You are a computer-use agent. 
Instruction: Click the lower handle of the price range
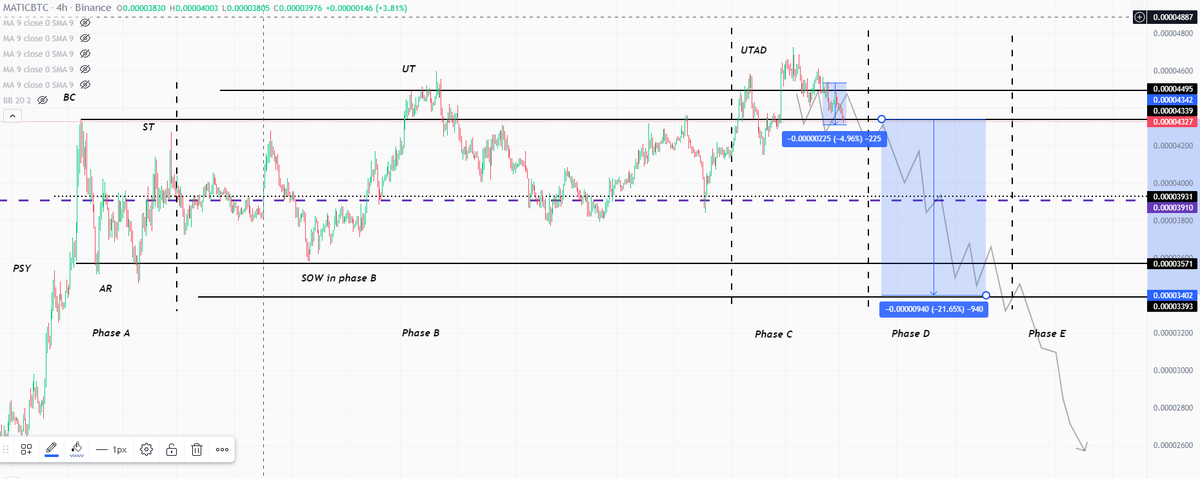point(987,295)
